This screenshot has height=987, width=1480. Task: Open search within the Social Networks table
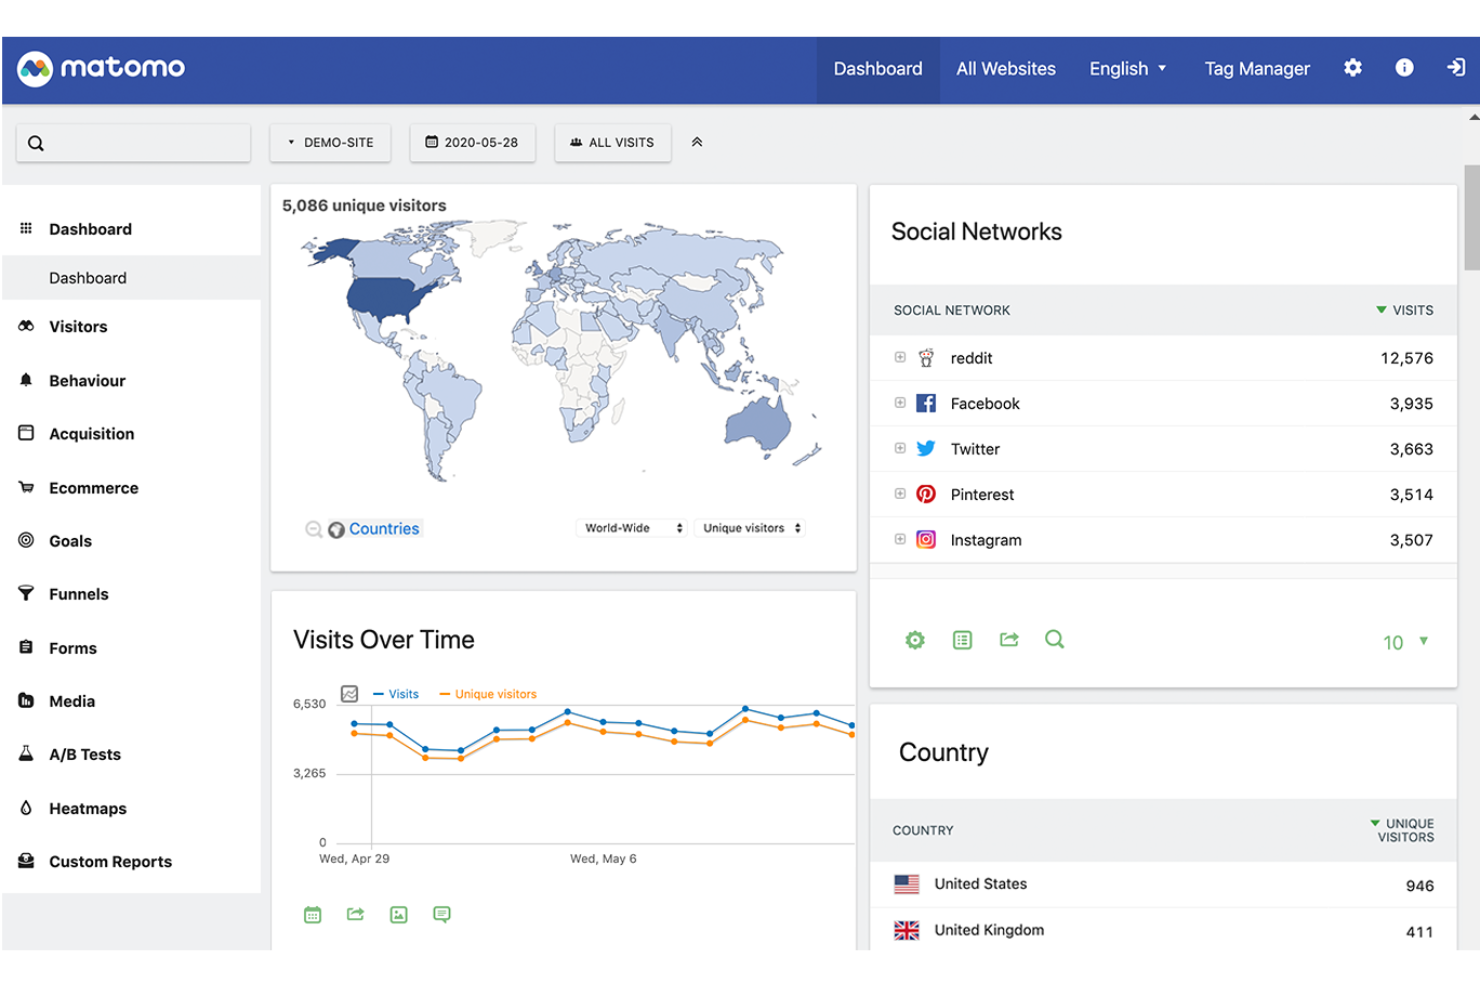(1054, 640)
